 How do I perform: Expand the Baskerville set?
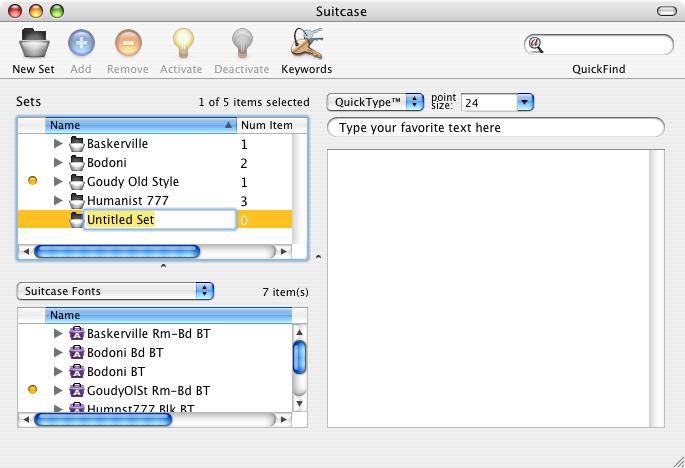[58, 143]
